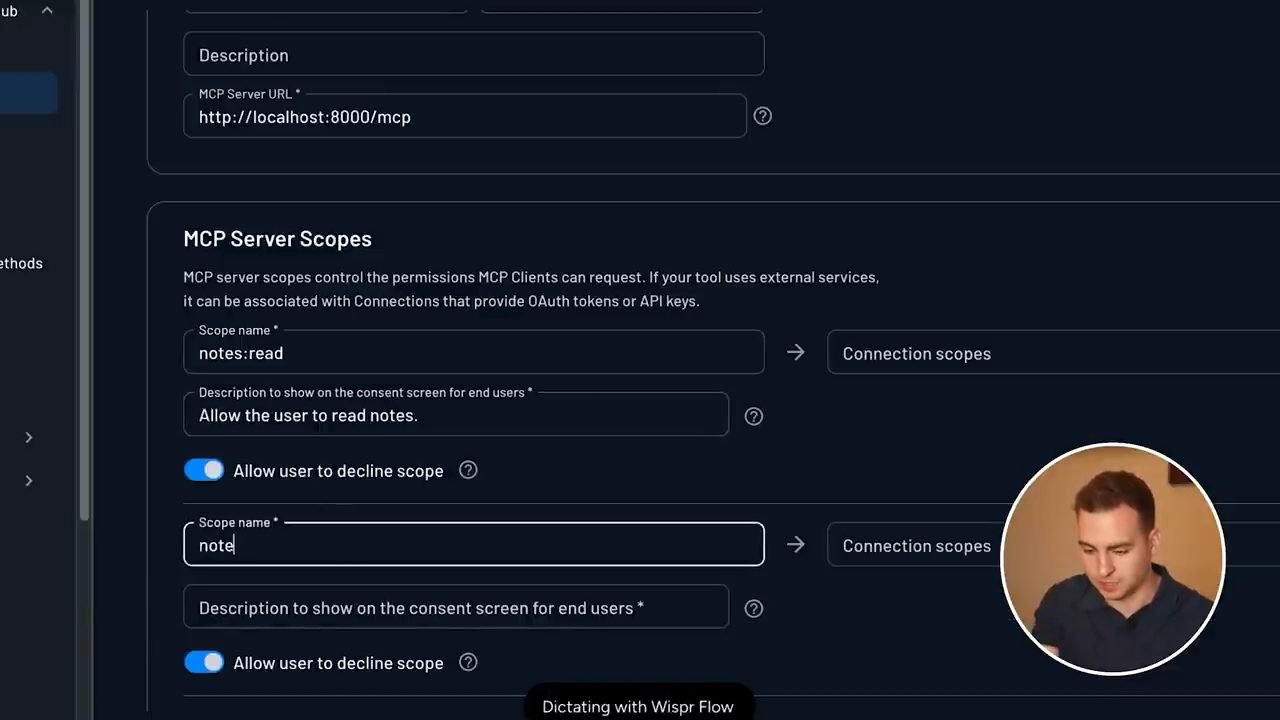Open the sidebar item ending in 'ethods'
The height and width of the screenshot is (720, 1280).
(x=21, y=263)
